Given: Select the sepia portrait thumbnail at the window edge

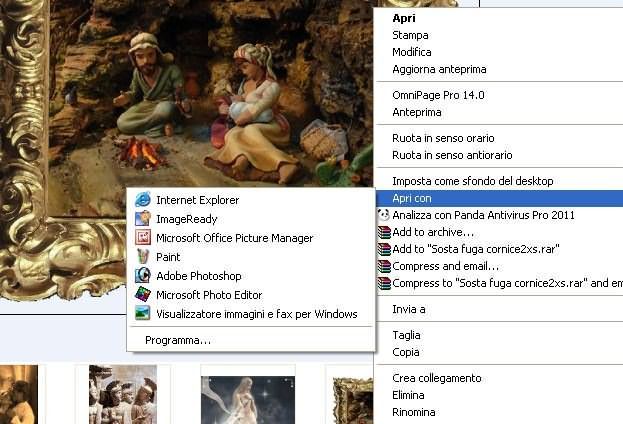Looking at the screenshot, I should [19, 395].
